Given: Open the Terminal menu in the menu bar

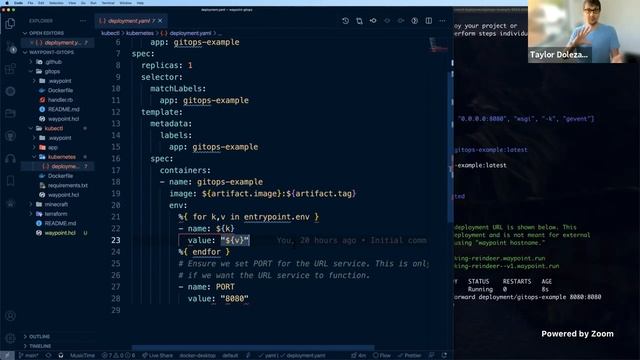Looking at the screenshot, I should (108, 3).
